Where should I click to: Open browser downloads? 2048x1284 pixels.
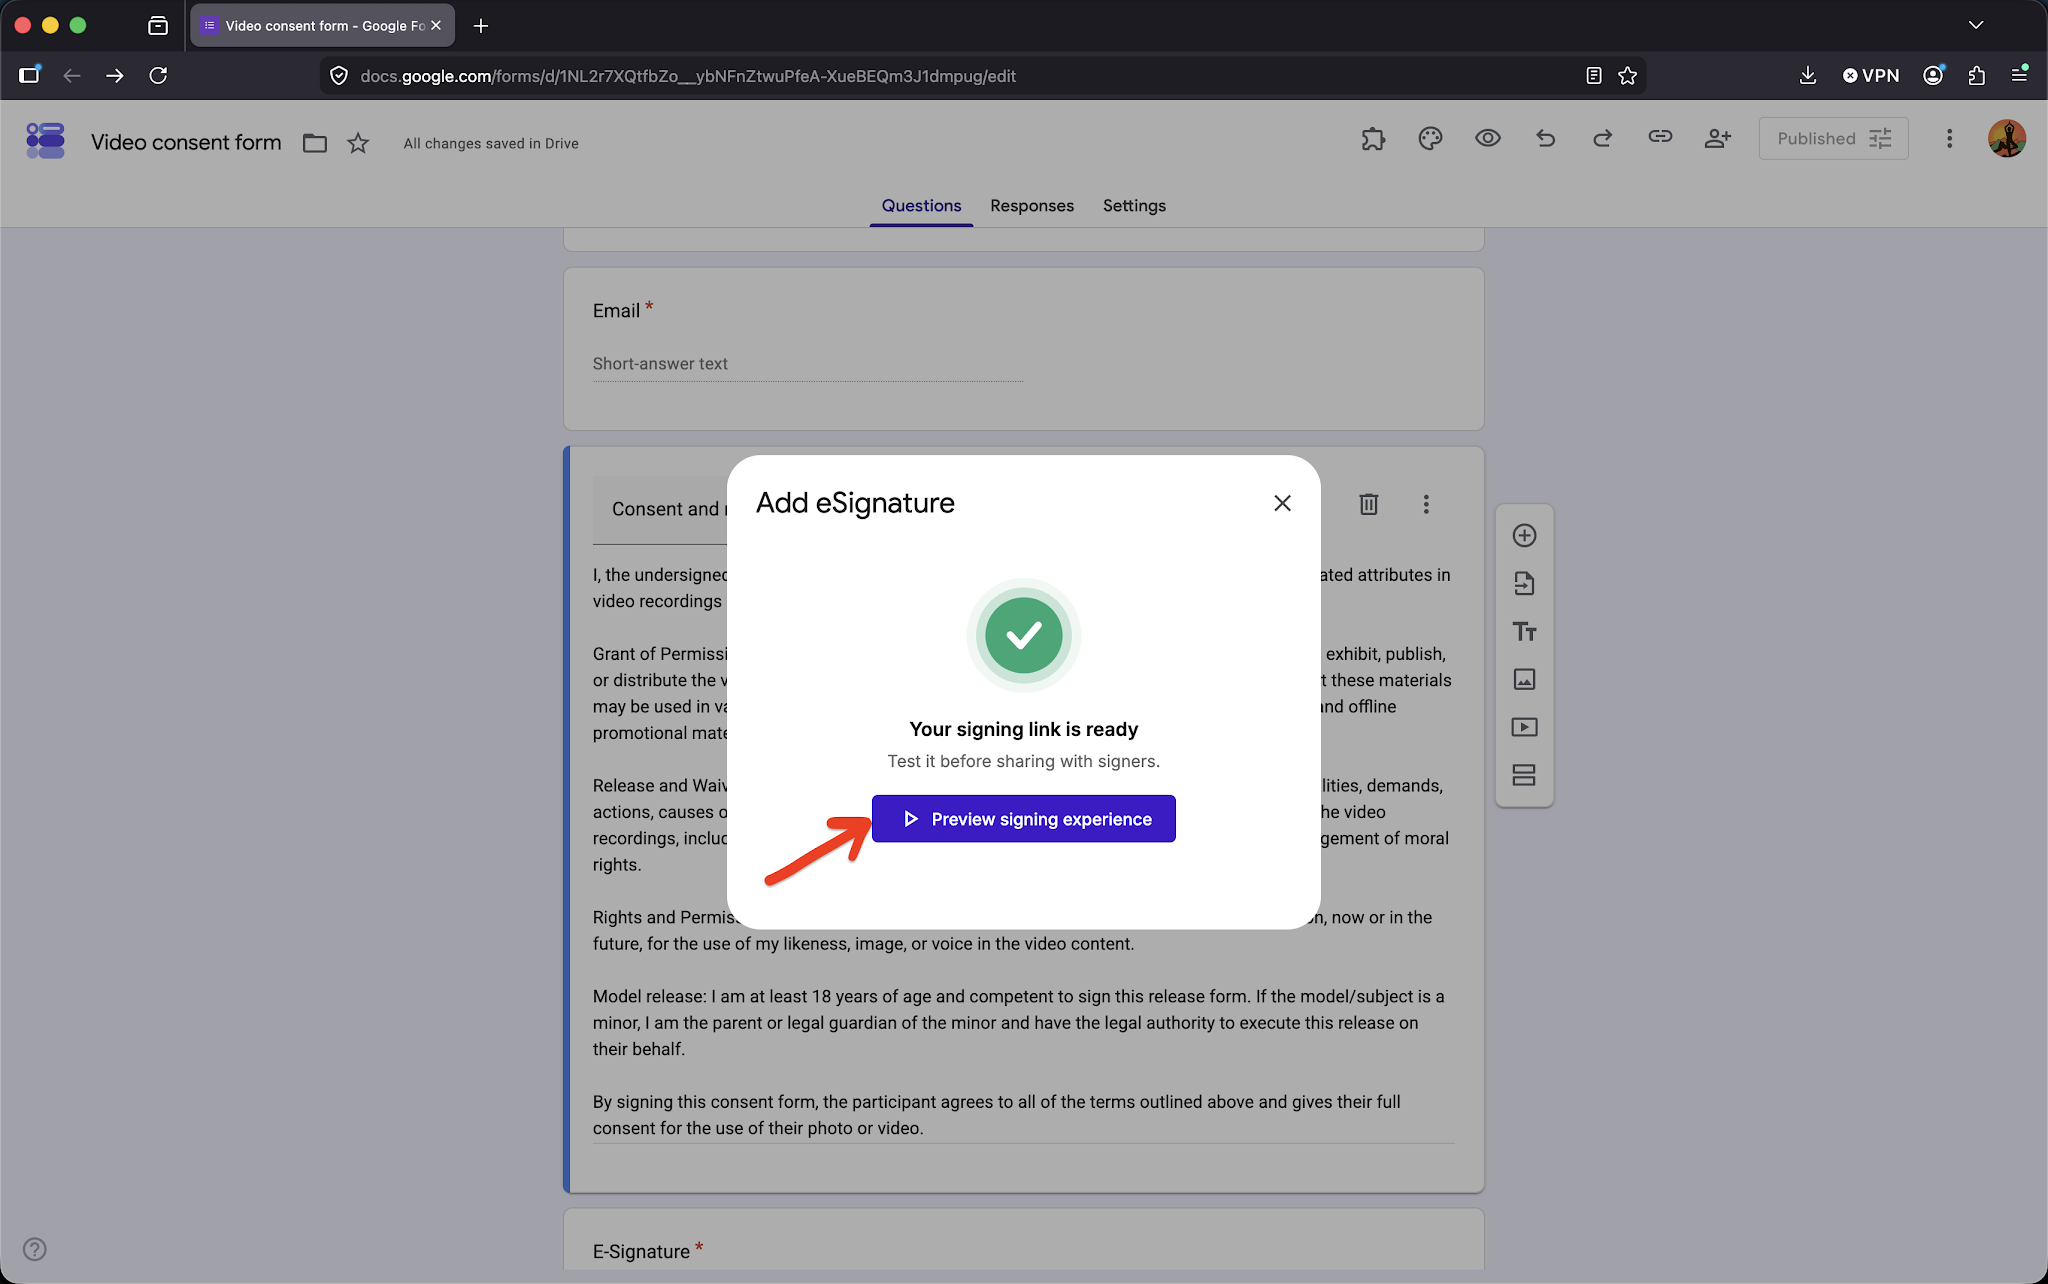[x=1808, y=76]
